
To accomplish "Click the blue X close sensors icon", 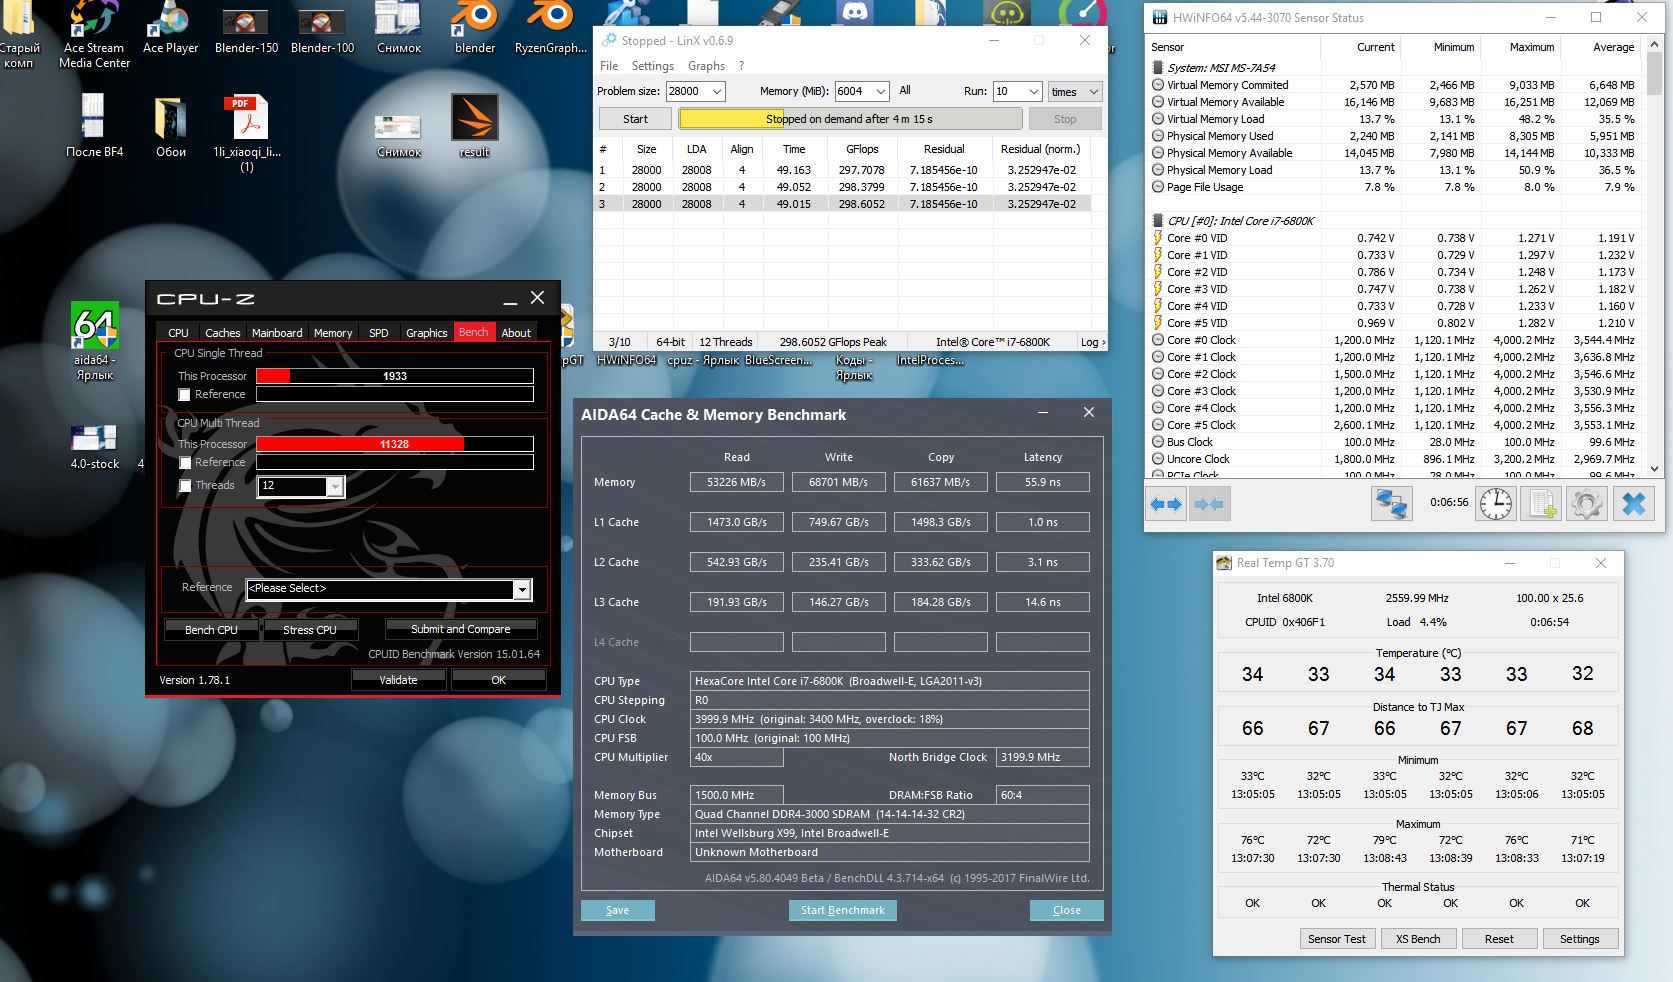I will tap(1634, 503).
